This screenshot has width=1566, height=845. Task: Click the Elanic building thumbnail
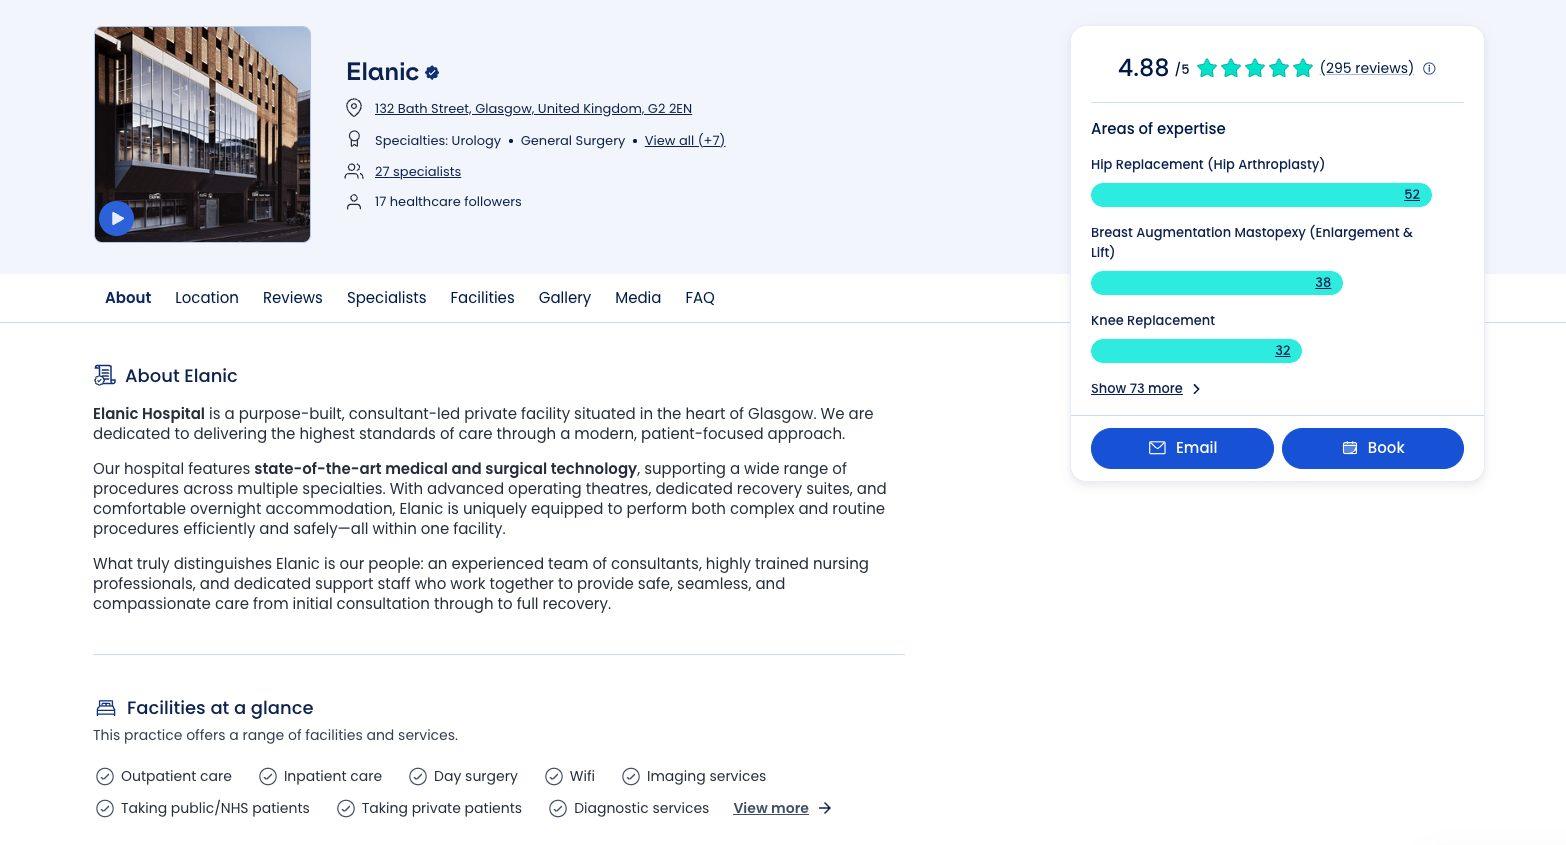(x=203, y=134)
